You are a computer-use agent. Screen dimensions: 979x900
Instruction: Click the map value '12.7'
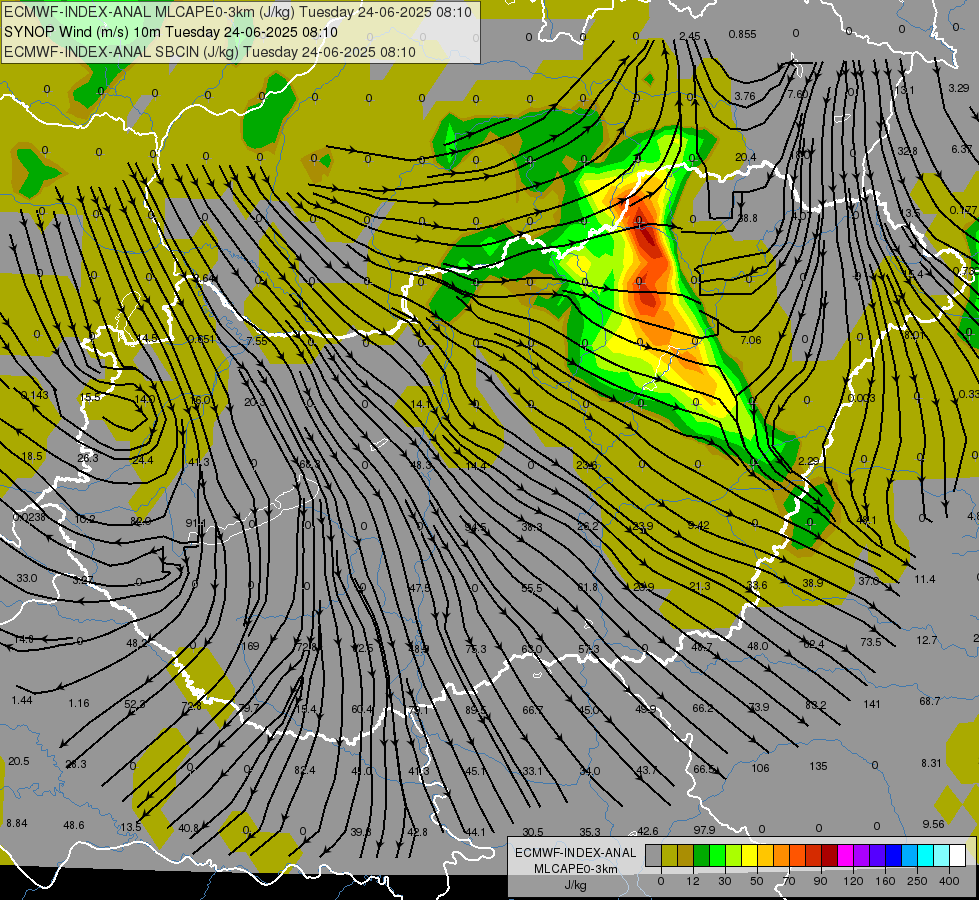tap(927, 640)
